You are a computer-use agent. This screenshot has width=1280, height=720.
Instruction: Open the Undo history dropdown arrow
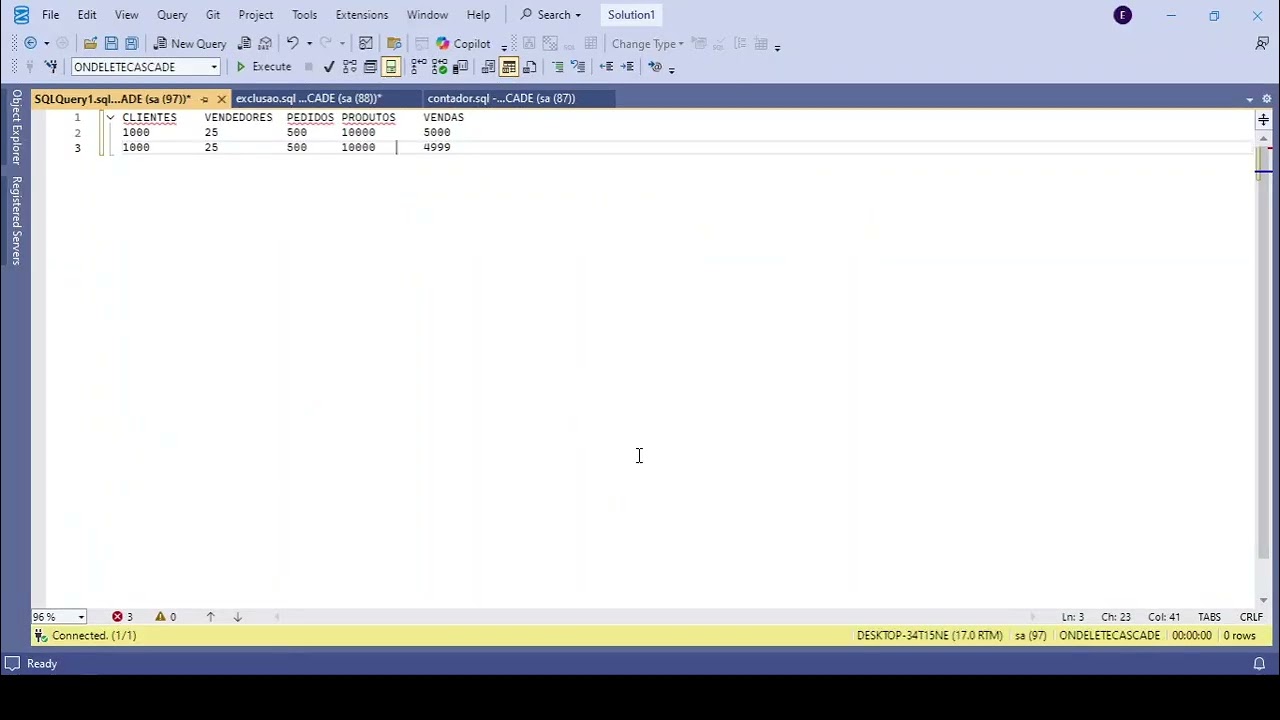[x=309, y=43]
